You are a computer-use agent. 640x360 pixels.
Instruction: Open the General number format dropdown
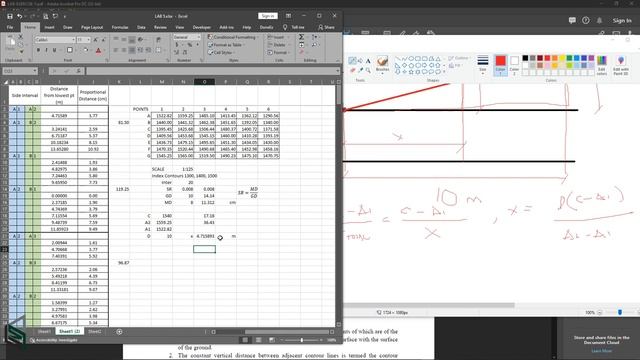coord(199,37)
